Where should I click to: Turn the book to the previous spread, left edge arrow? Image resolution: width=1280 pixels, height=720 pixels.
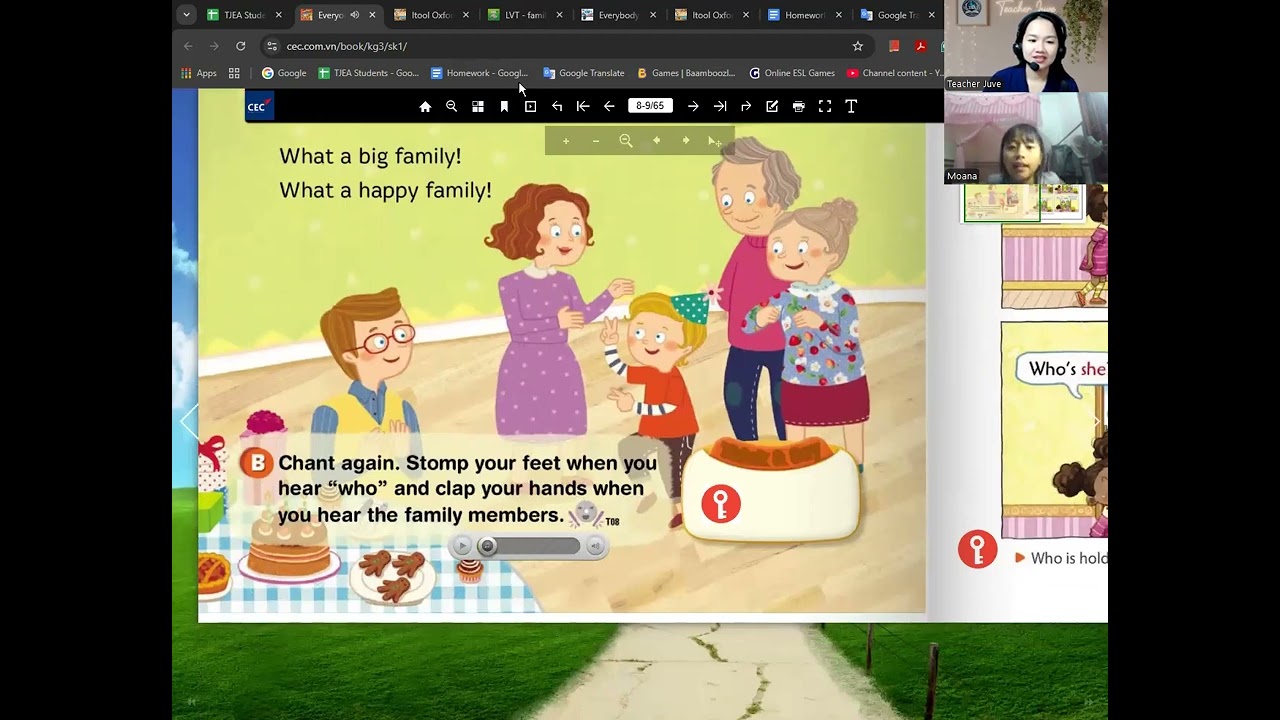pos(187,422)
